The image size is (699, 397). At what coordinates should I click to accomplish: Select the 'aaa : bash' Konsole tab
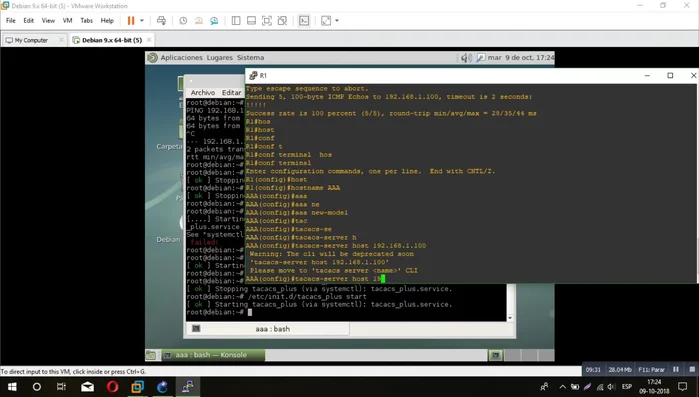tap(267, 329)
